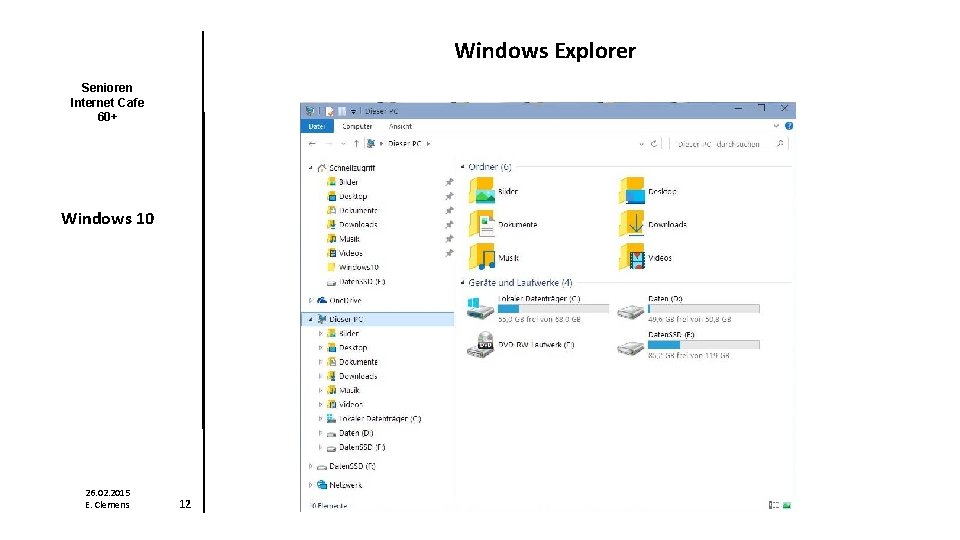The image size is (960, 540).
Task: Expand bottom DatenSSD (F:) tree node
Action: (x=310, y=466)
